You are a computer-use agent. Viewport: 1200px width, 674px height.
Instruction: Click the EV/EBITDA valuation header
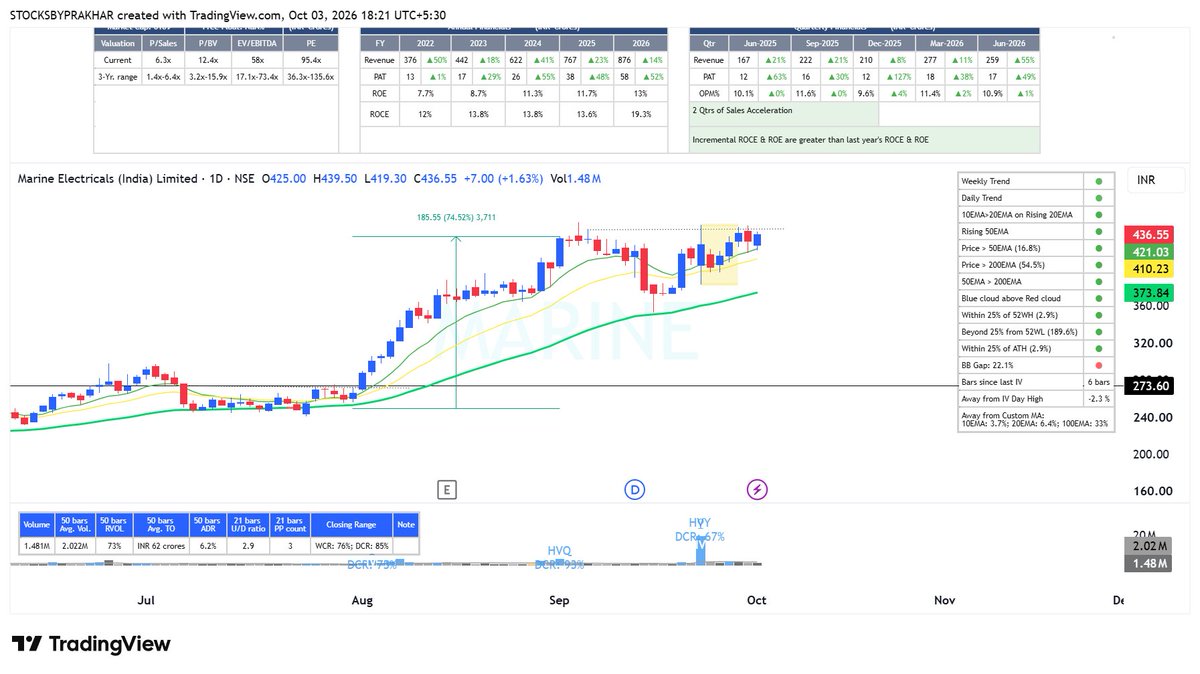257,43
